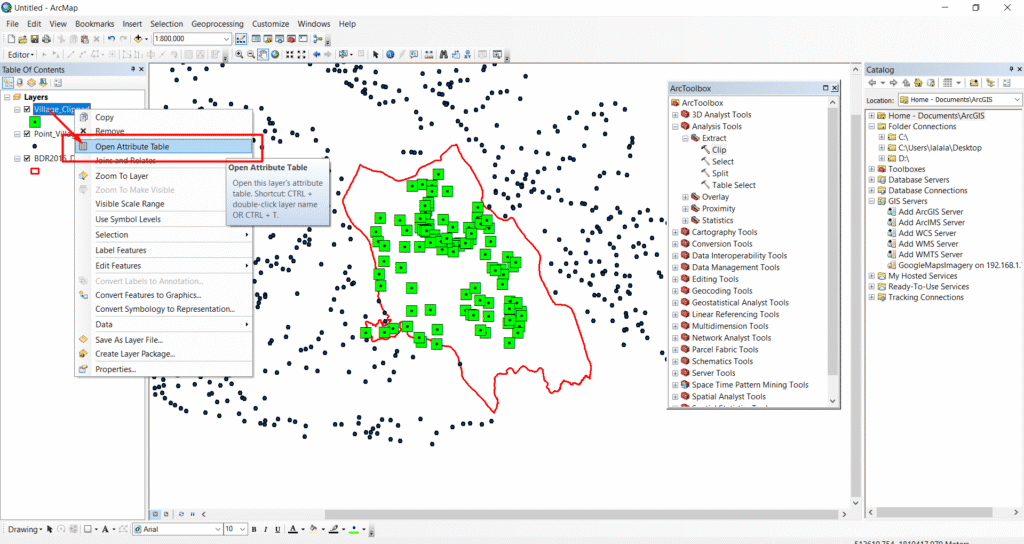Open Data submenu in context menu
The height and width of the screenshot is (544, 1024).
point(164,324)
